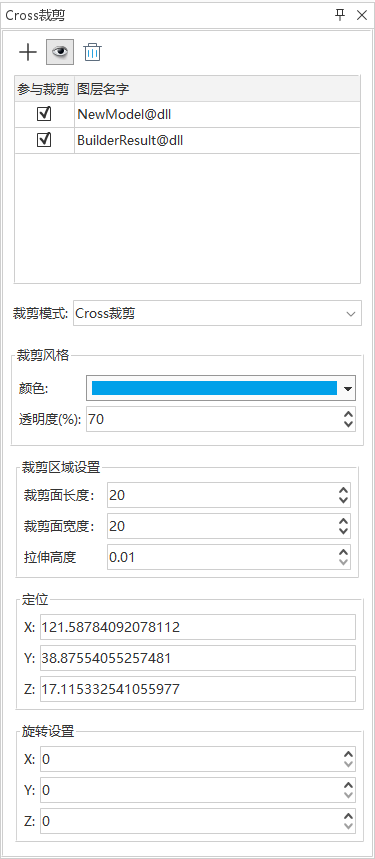Viewport: 375px width, 859px height.
Task: Open the 裁剪模式 dropdown
Action: (x=217, y=313)
